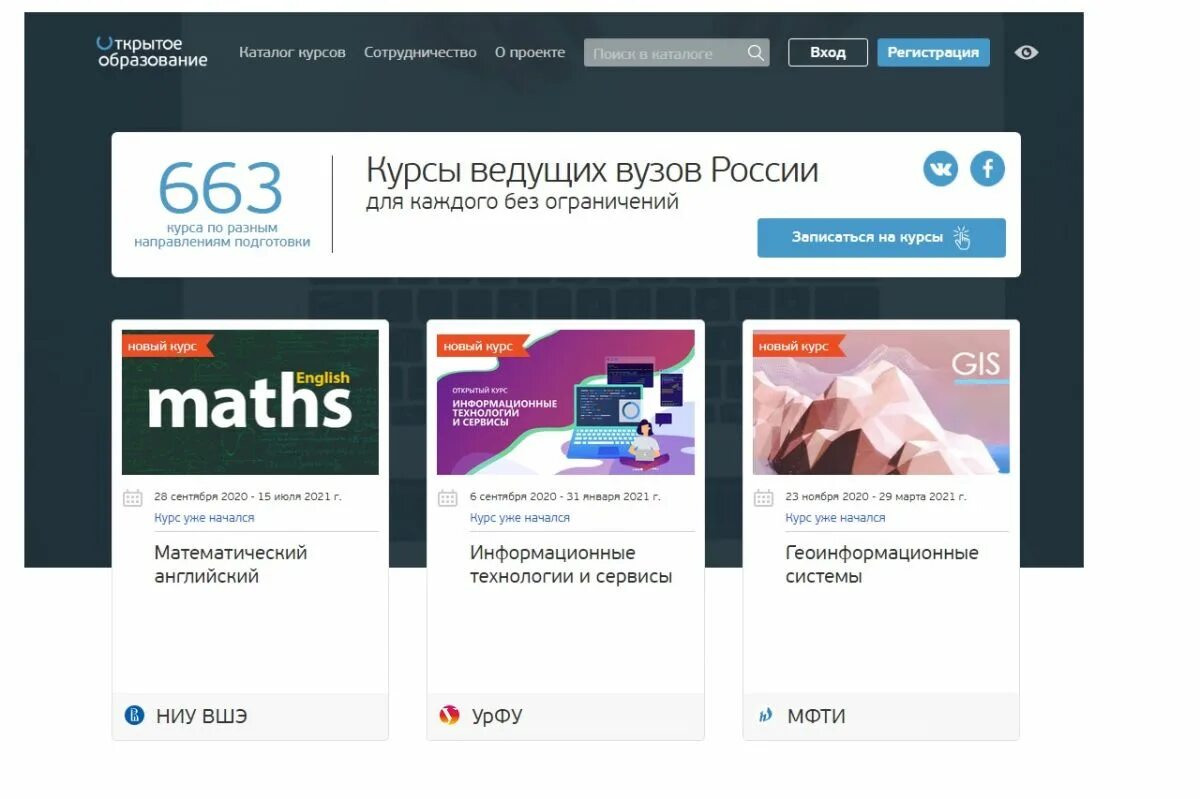Toggle the eye accessibility mode icon
Image resolution: width=1200 pixels, height=799 pixels.
1026,53
